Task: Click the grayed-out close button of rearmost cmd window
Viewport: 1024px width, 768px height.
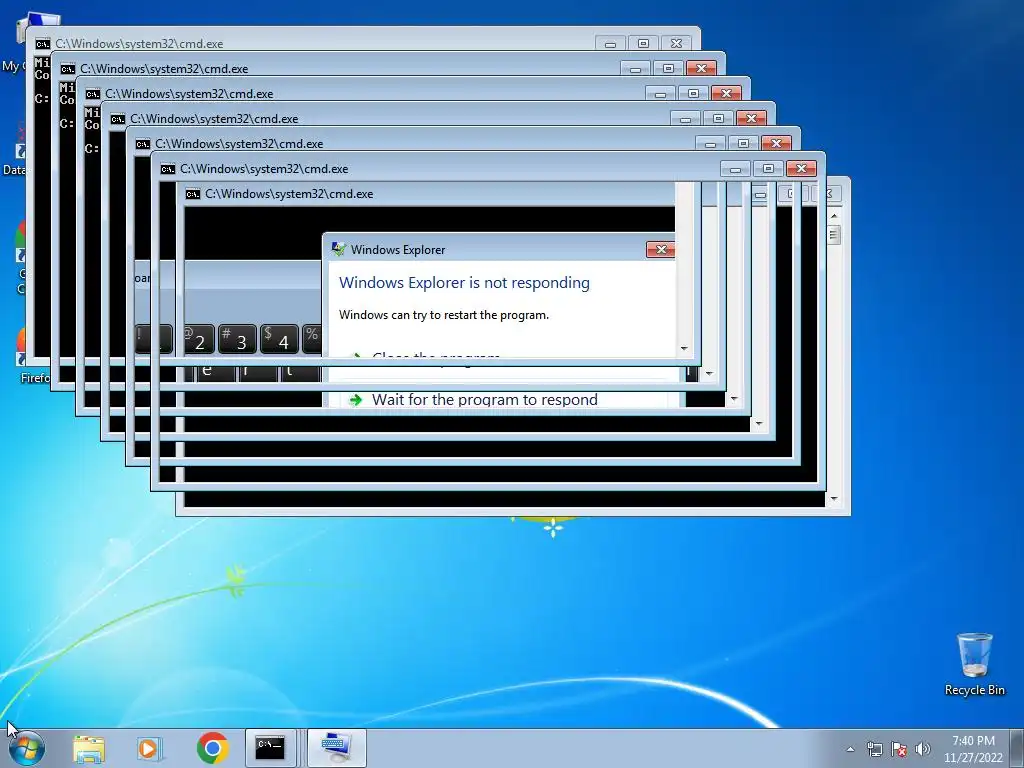Action: 677,44
